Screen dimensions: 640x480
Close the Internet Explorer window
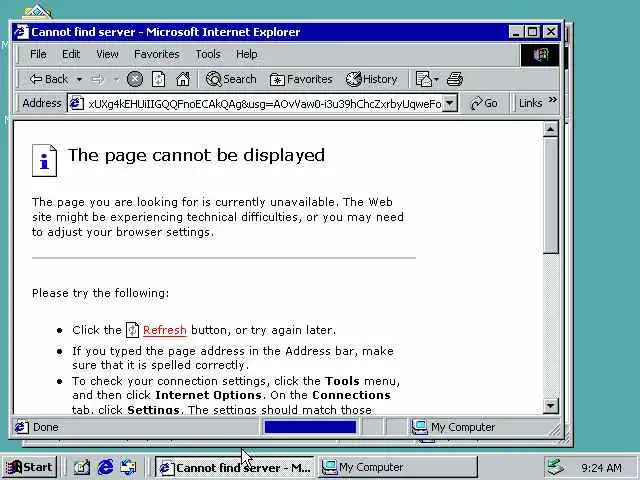pyautogui.click(x=551, y=32)
